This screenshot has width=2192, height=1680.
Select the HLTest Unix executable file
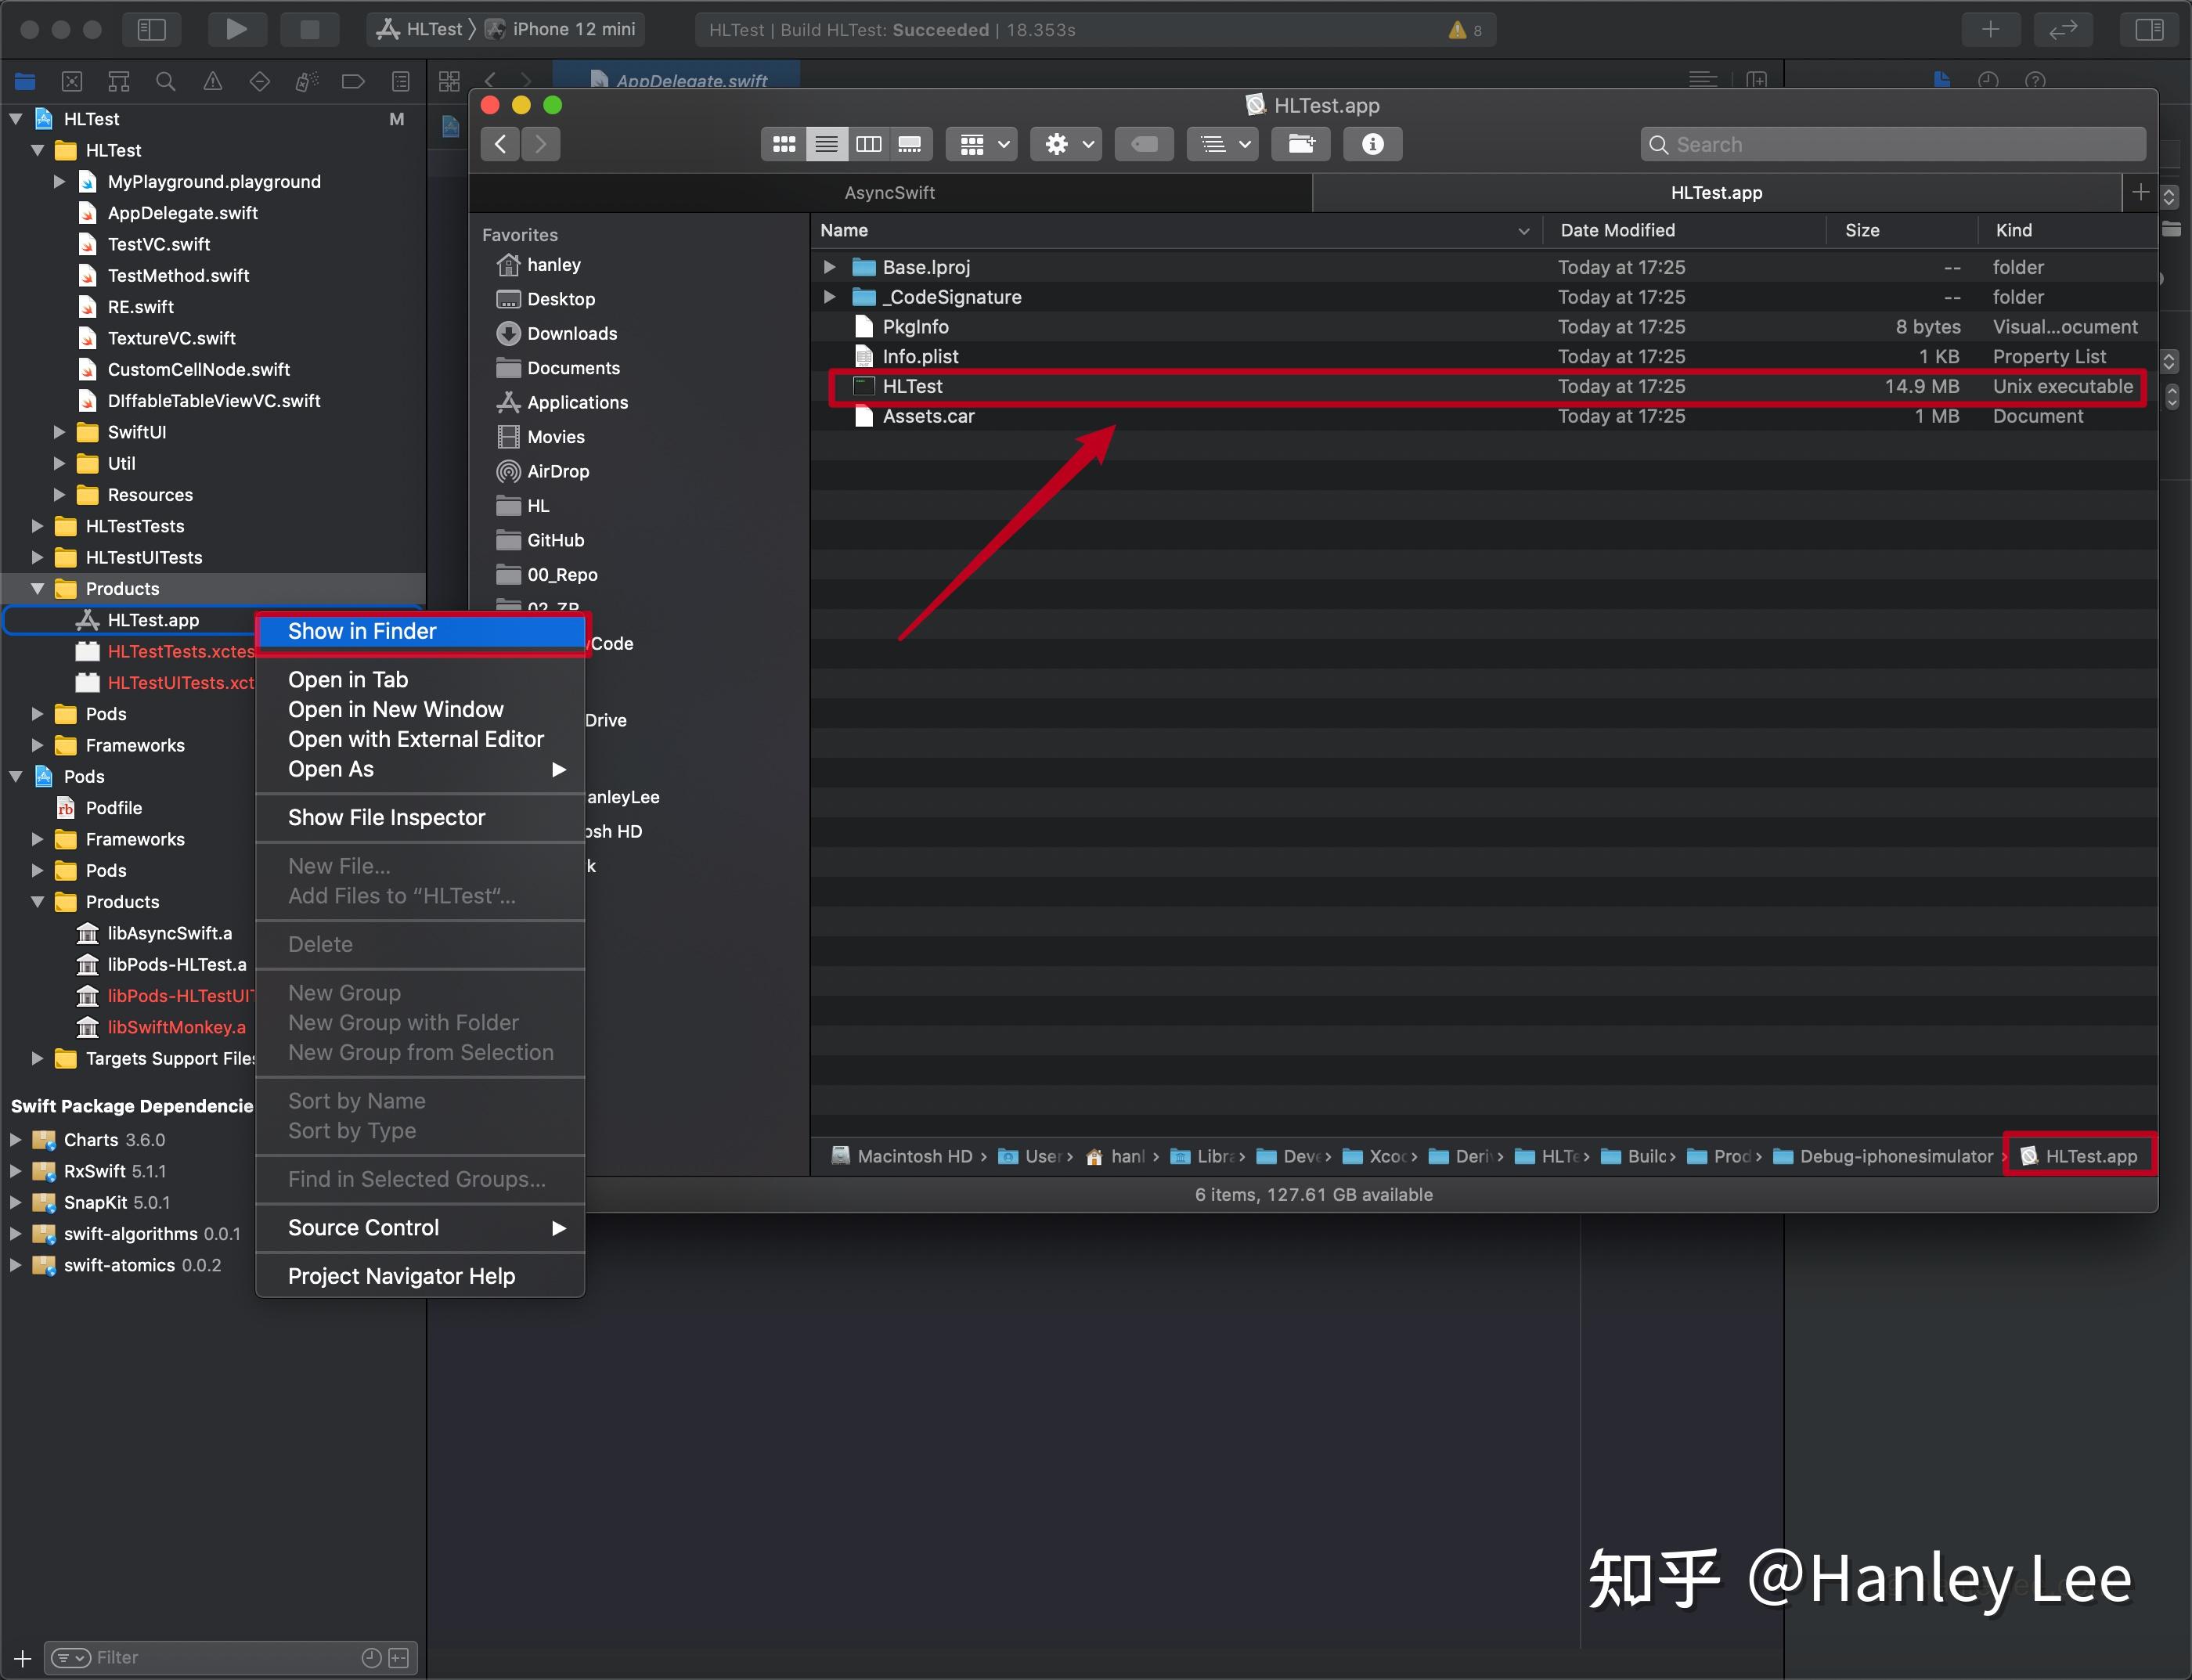click(912, 386)
